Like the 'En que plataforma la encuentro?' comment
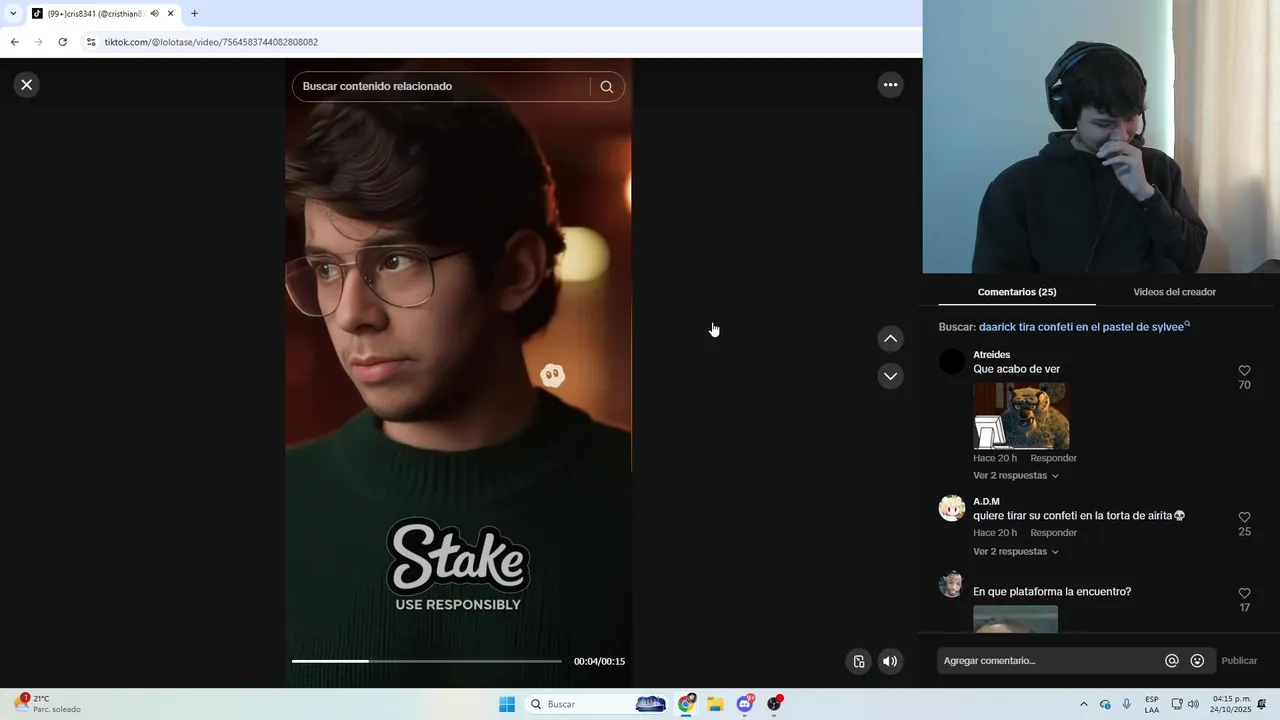The image size is (1280, 720). [x=1244, y=594]
